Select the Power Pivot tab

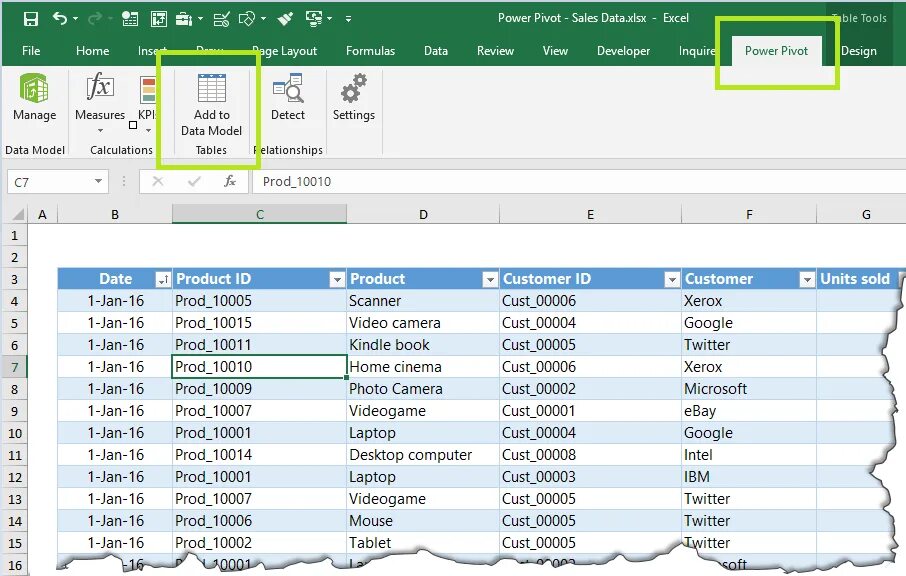click(x=776, y=51)
